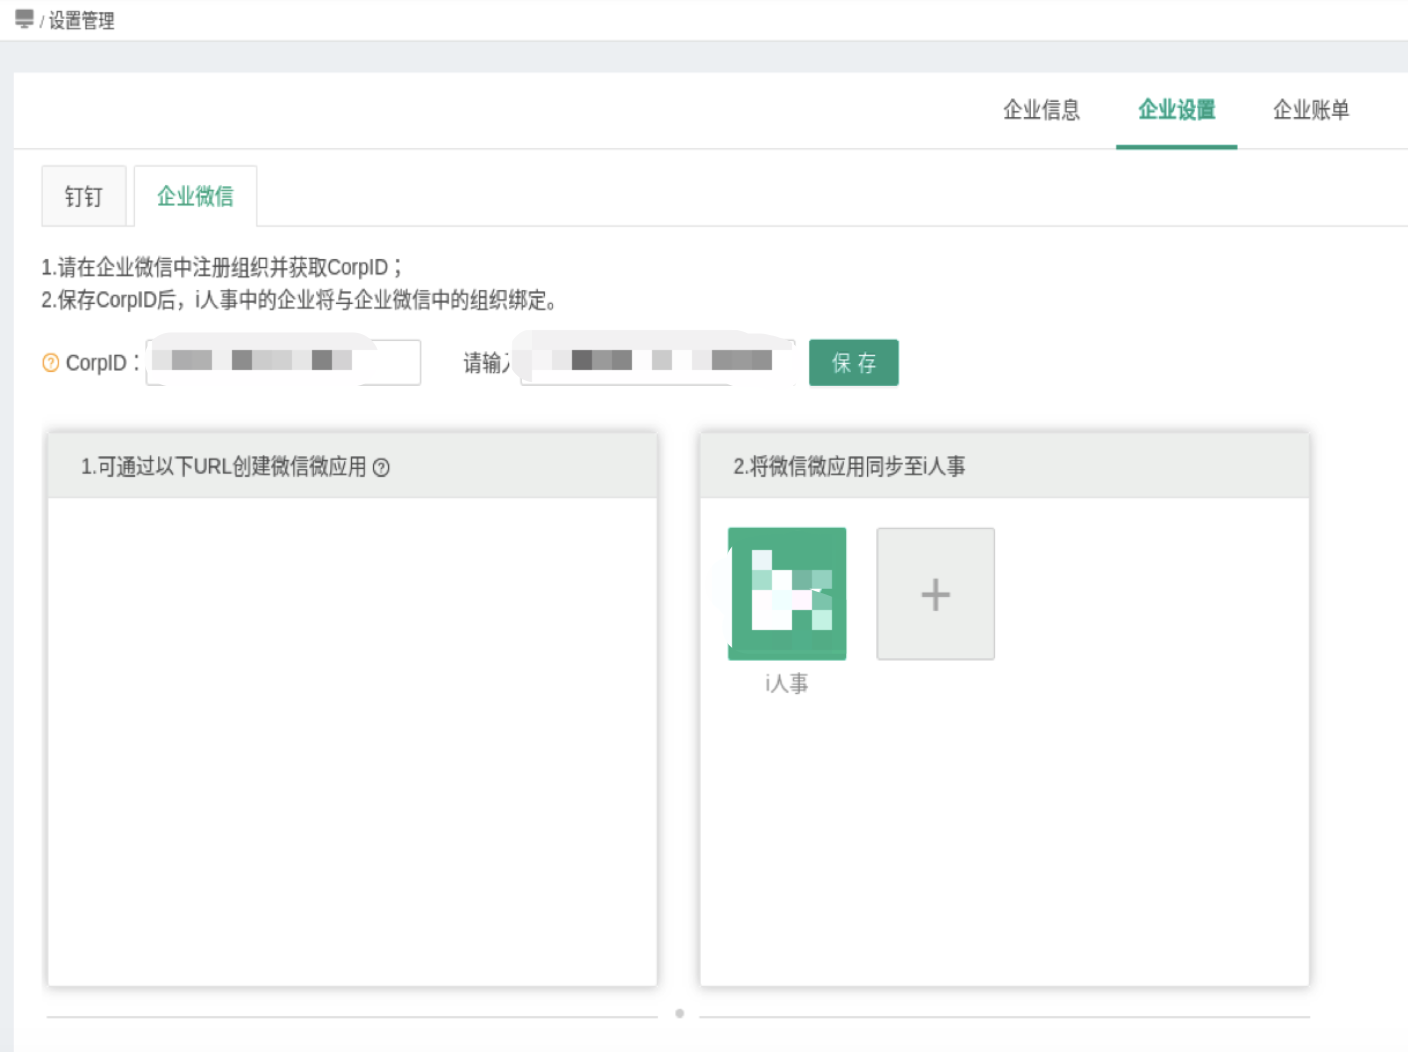Switch to the 钉钉 tab
The height and width of the screenshot is (1052, 1408).
coord(84,196)
